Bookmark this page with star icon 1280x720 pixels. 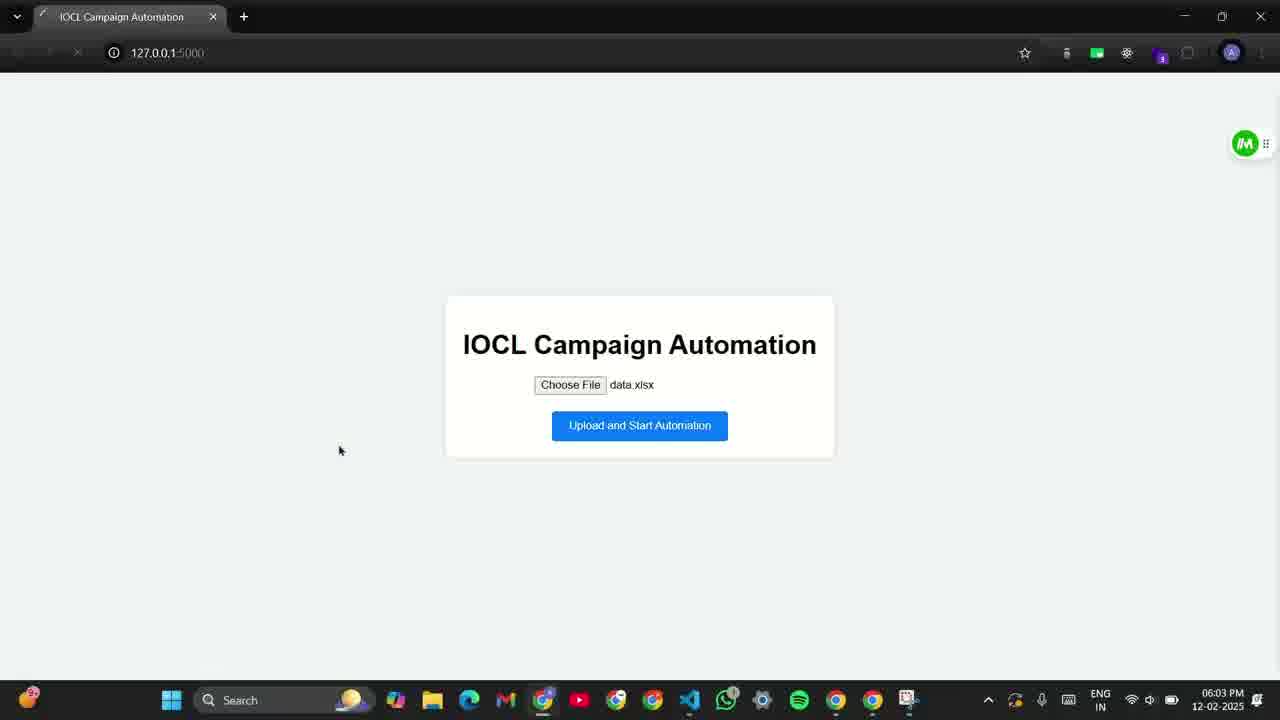(x=1024, y=53)
